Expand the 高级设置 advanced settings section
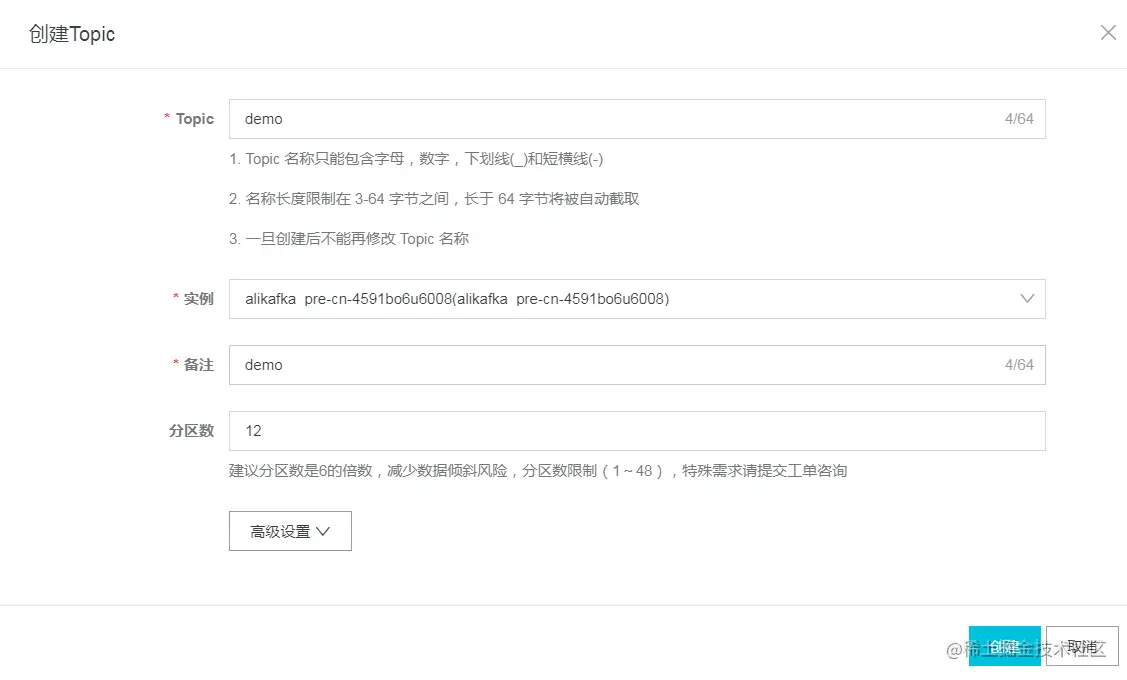Screen dimensions: 1127x680 (290, 531)
